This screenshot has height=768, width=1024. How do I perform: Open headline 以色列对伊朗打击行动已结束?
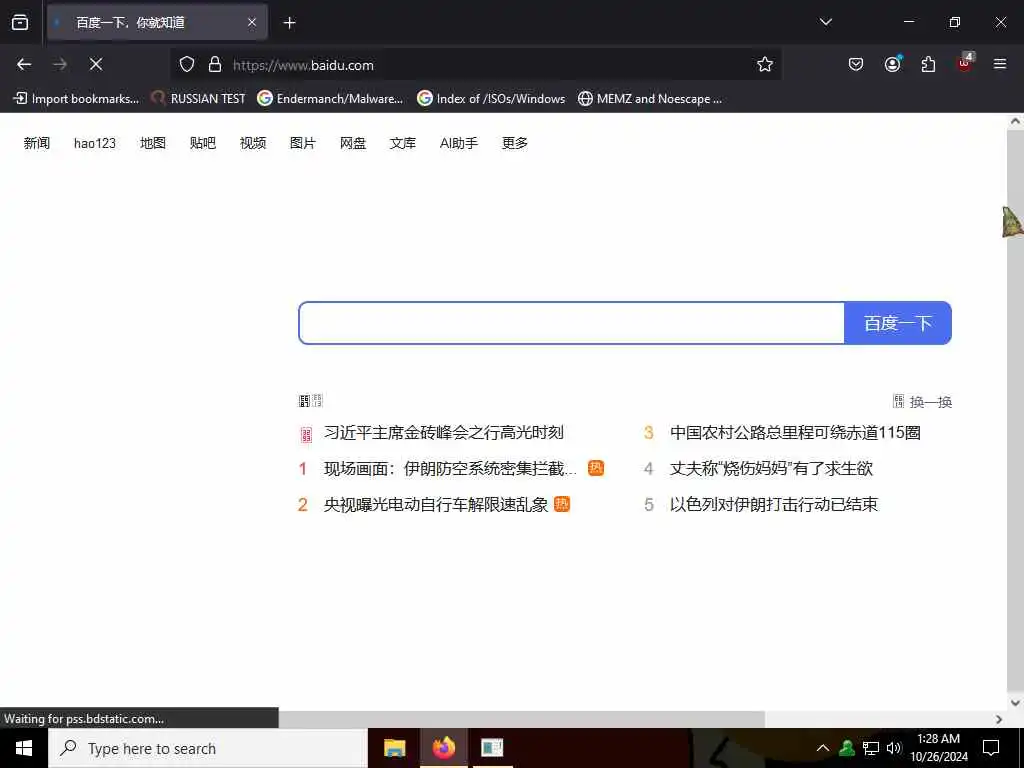(774, 504)
